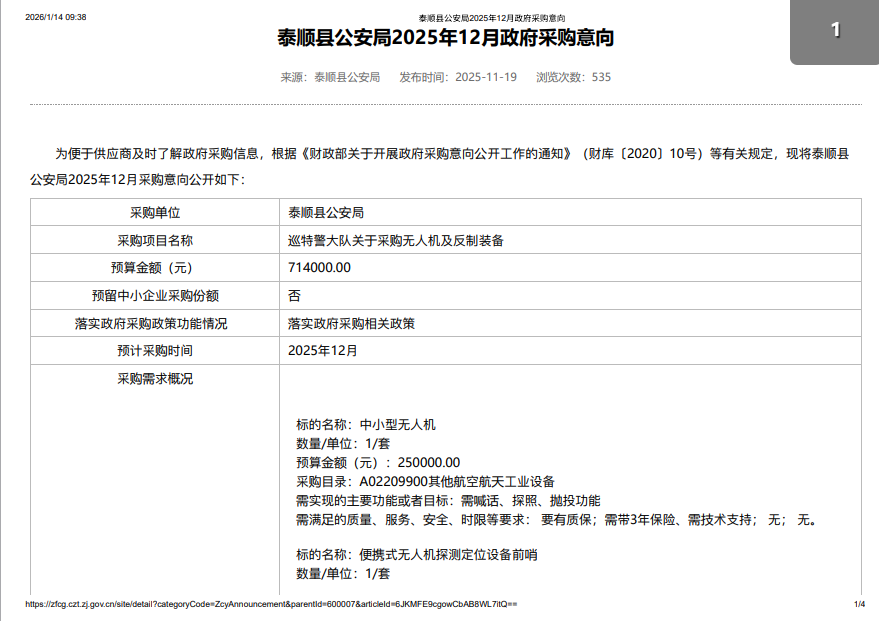The image size is (879, 621).
Task: Select the 采购项目名称 row label
Action: click(x=155, y=241)
